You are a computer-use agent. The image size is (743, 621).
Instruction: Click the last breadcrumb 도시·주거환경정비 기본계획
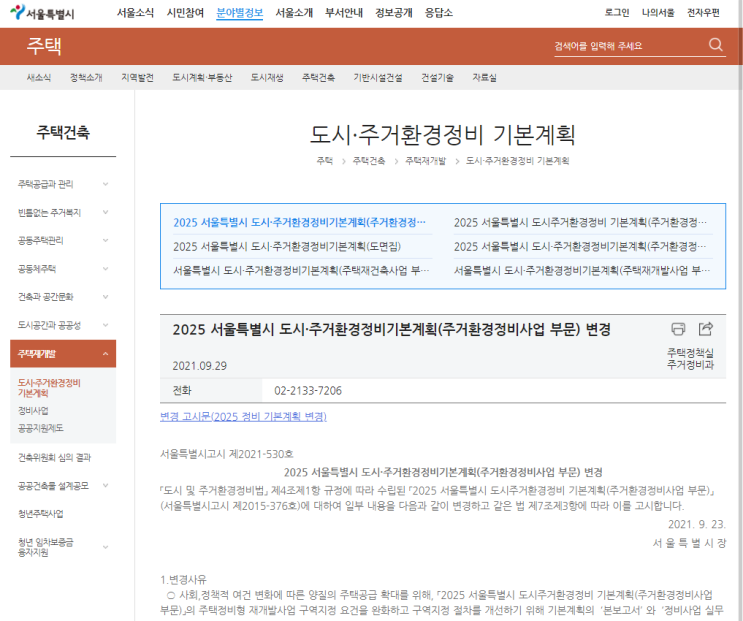[x=517, y=161]
